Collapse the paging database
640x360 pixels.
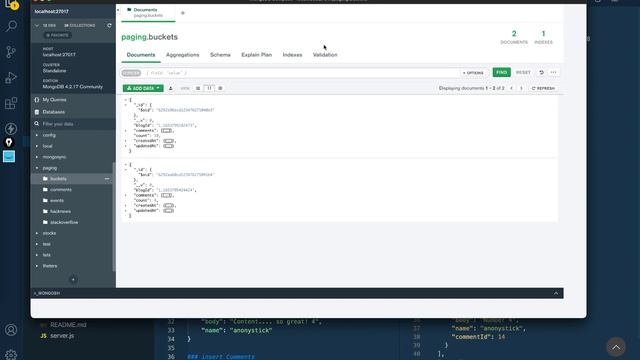(37, 168)
